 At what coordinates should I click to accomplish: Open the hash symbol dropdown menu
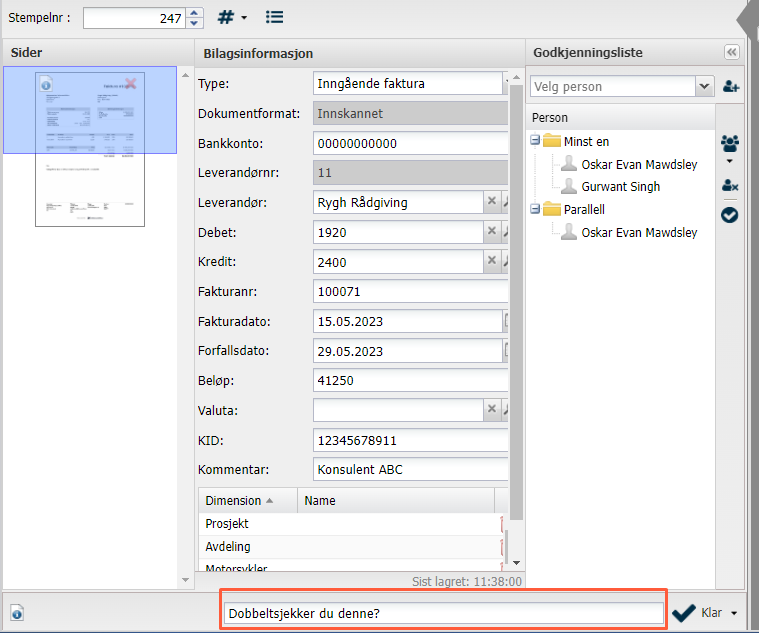pyautogui.click(x=232, y=18)
